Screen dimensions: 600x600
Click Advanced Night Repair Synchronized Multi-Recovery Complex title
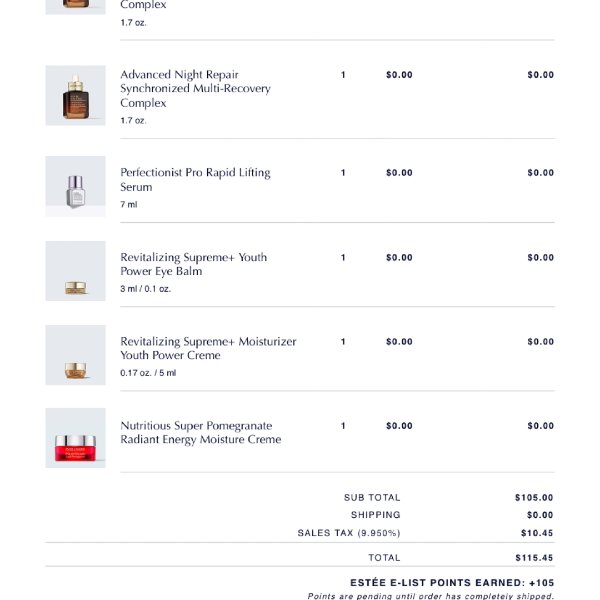[195, 88]
